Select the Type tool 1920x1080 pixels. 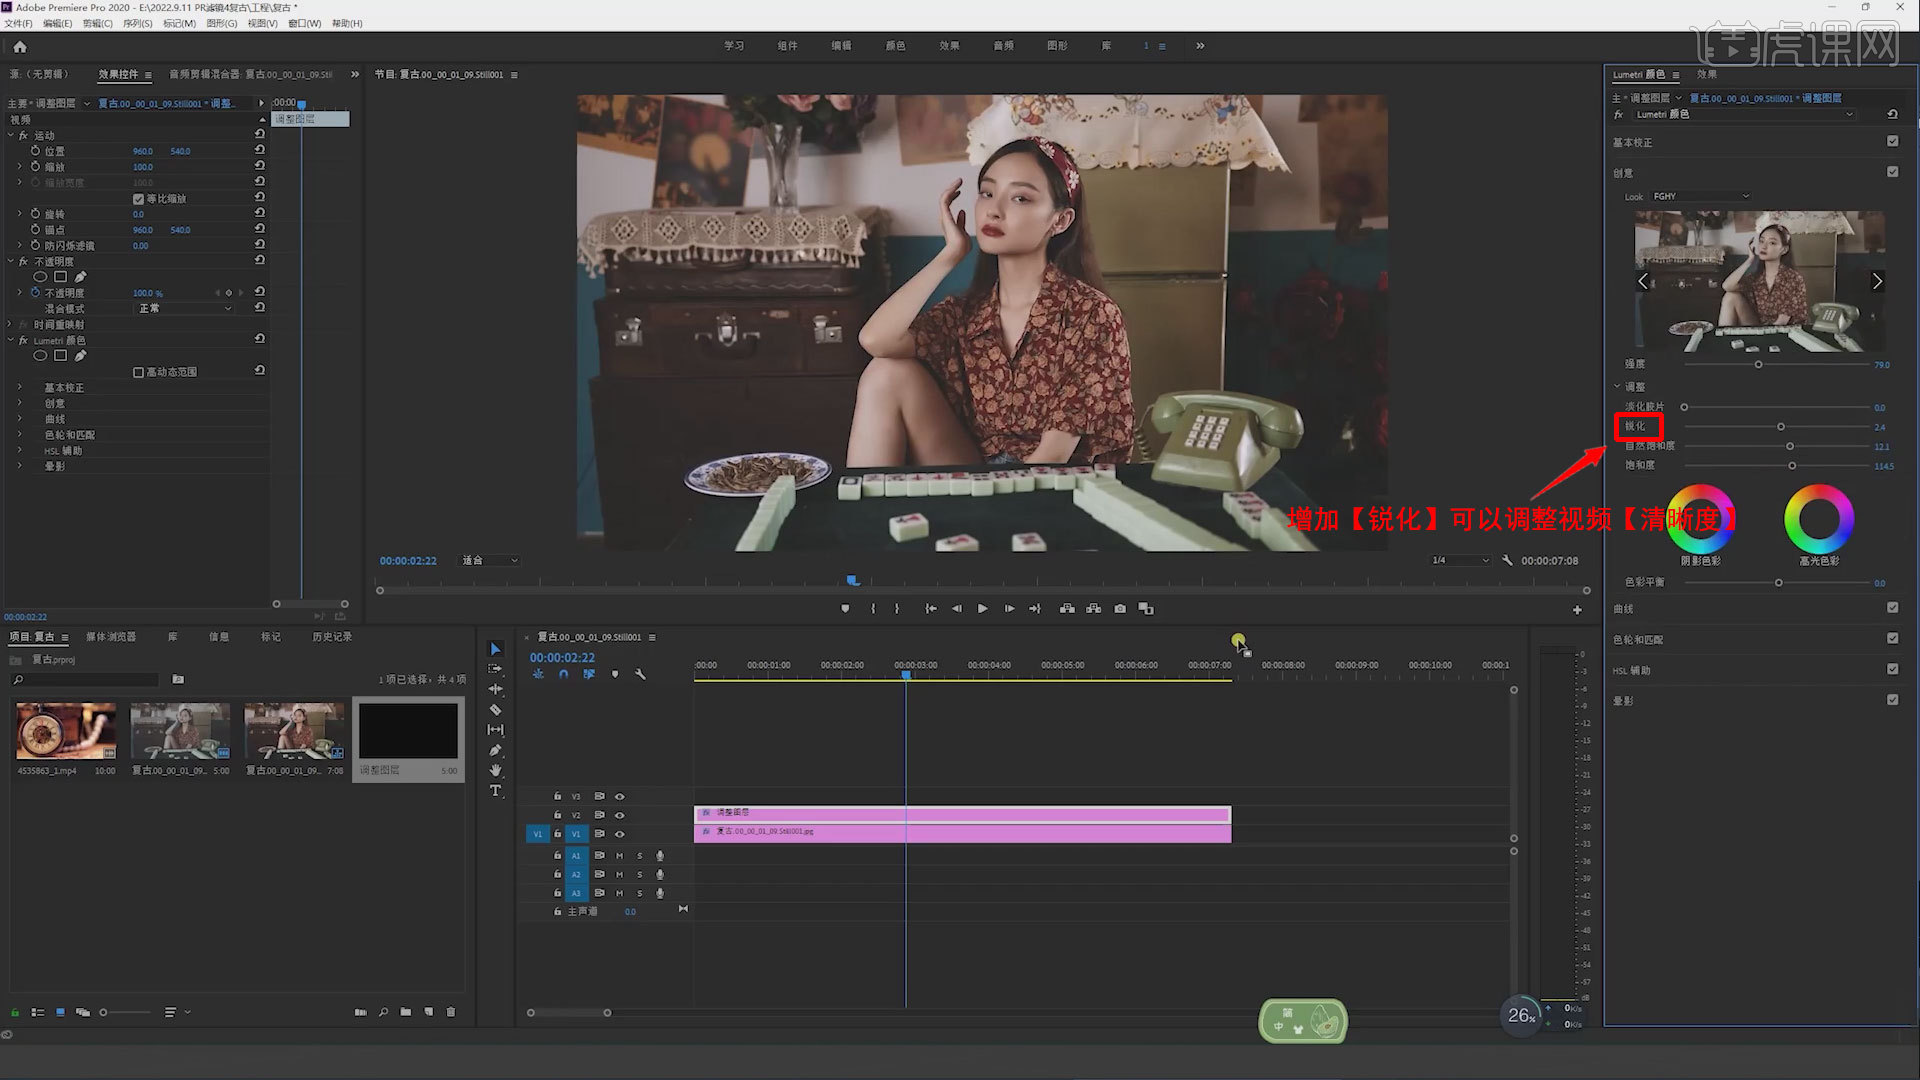coord(495,791)
